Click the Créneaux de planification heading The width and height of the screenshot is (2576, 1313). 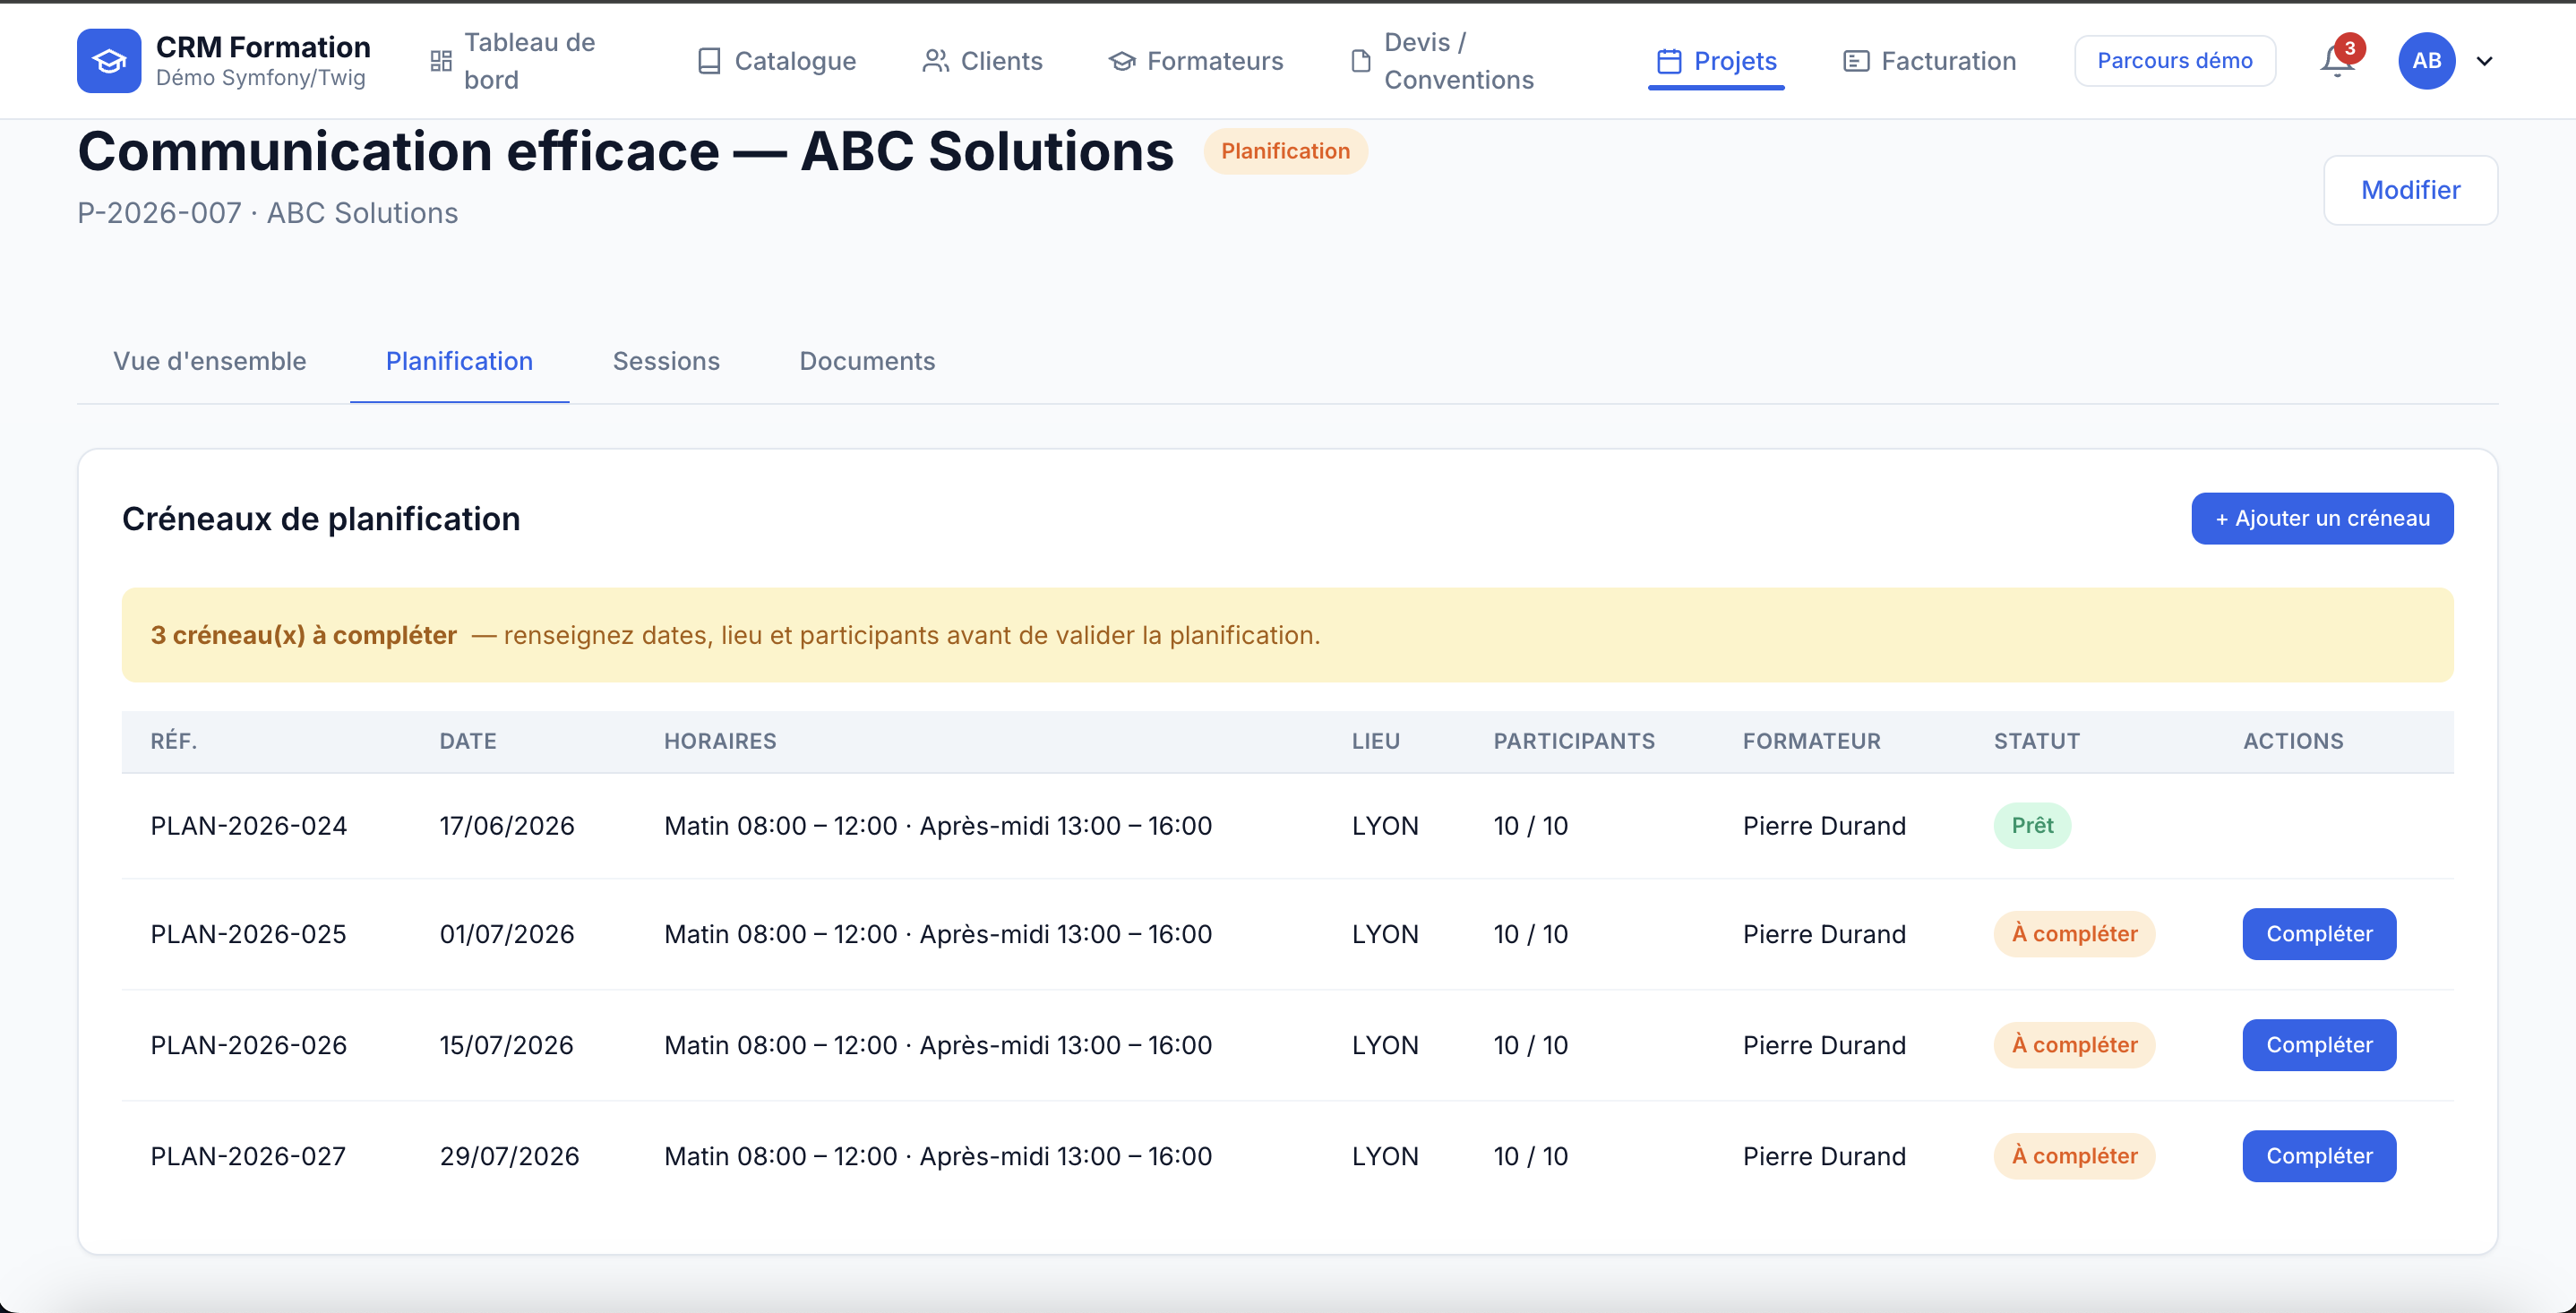coord(321,519)
